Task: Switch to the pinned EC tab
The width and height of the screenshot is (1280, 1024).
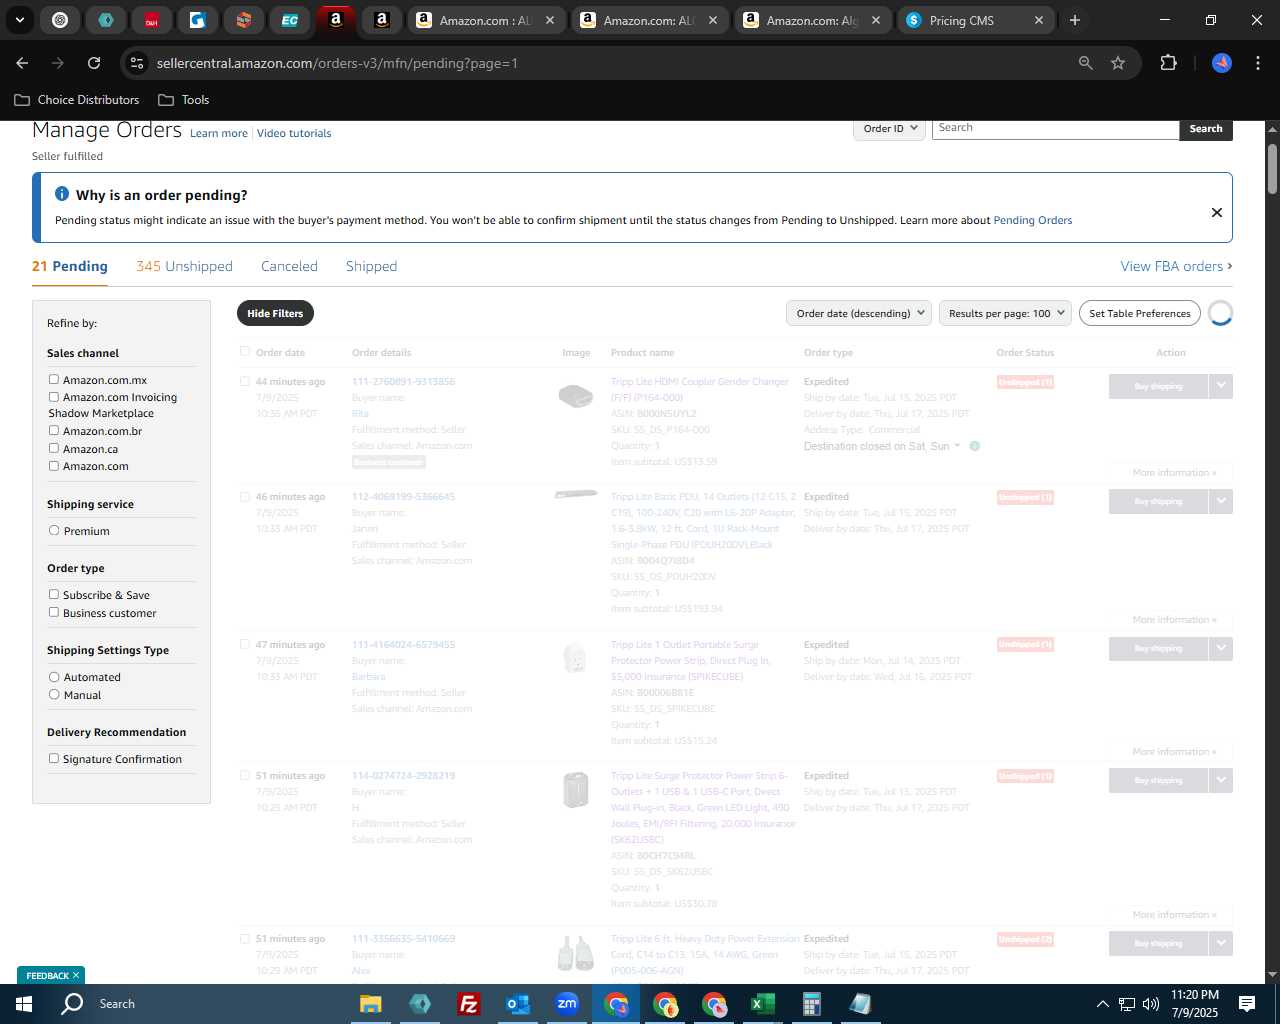Action: 290,20
